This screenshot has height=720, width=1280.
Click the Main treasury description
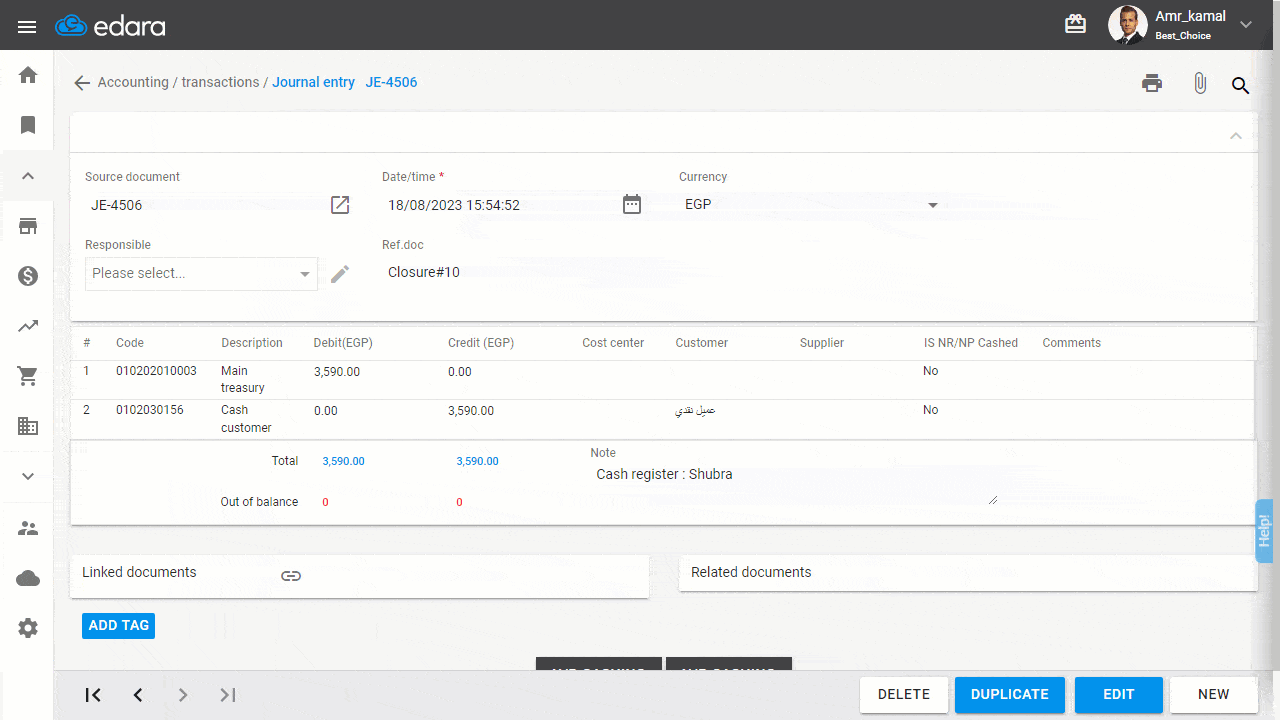(x=243, y=379)
